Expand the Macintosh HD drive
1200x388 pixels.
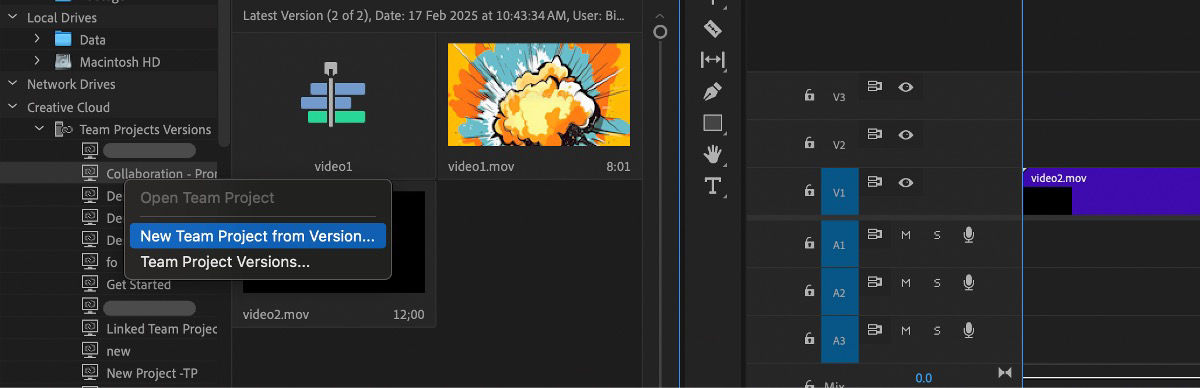pyautogui.click(x=37, y=62)
